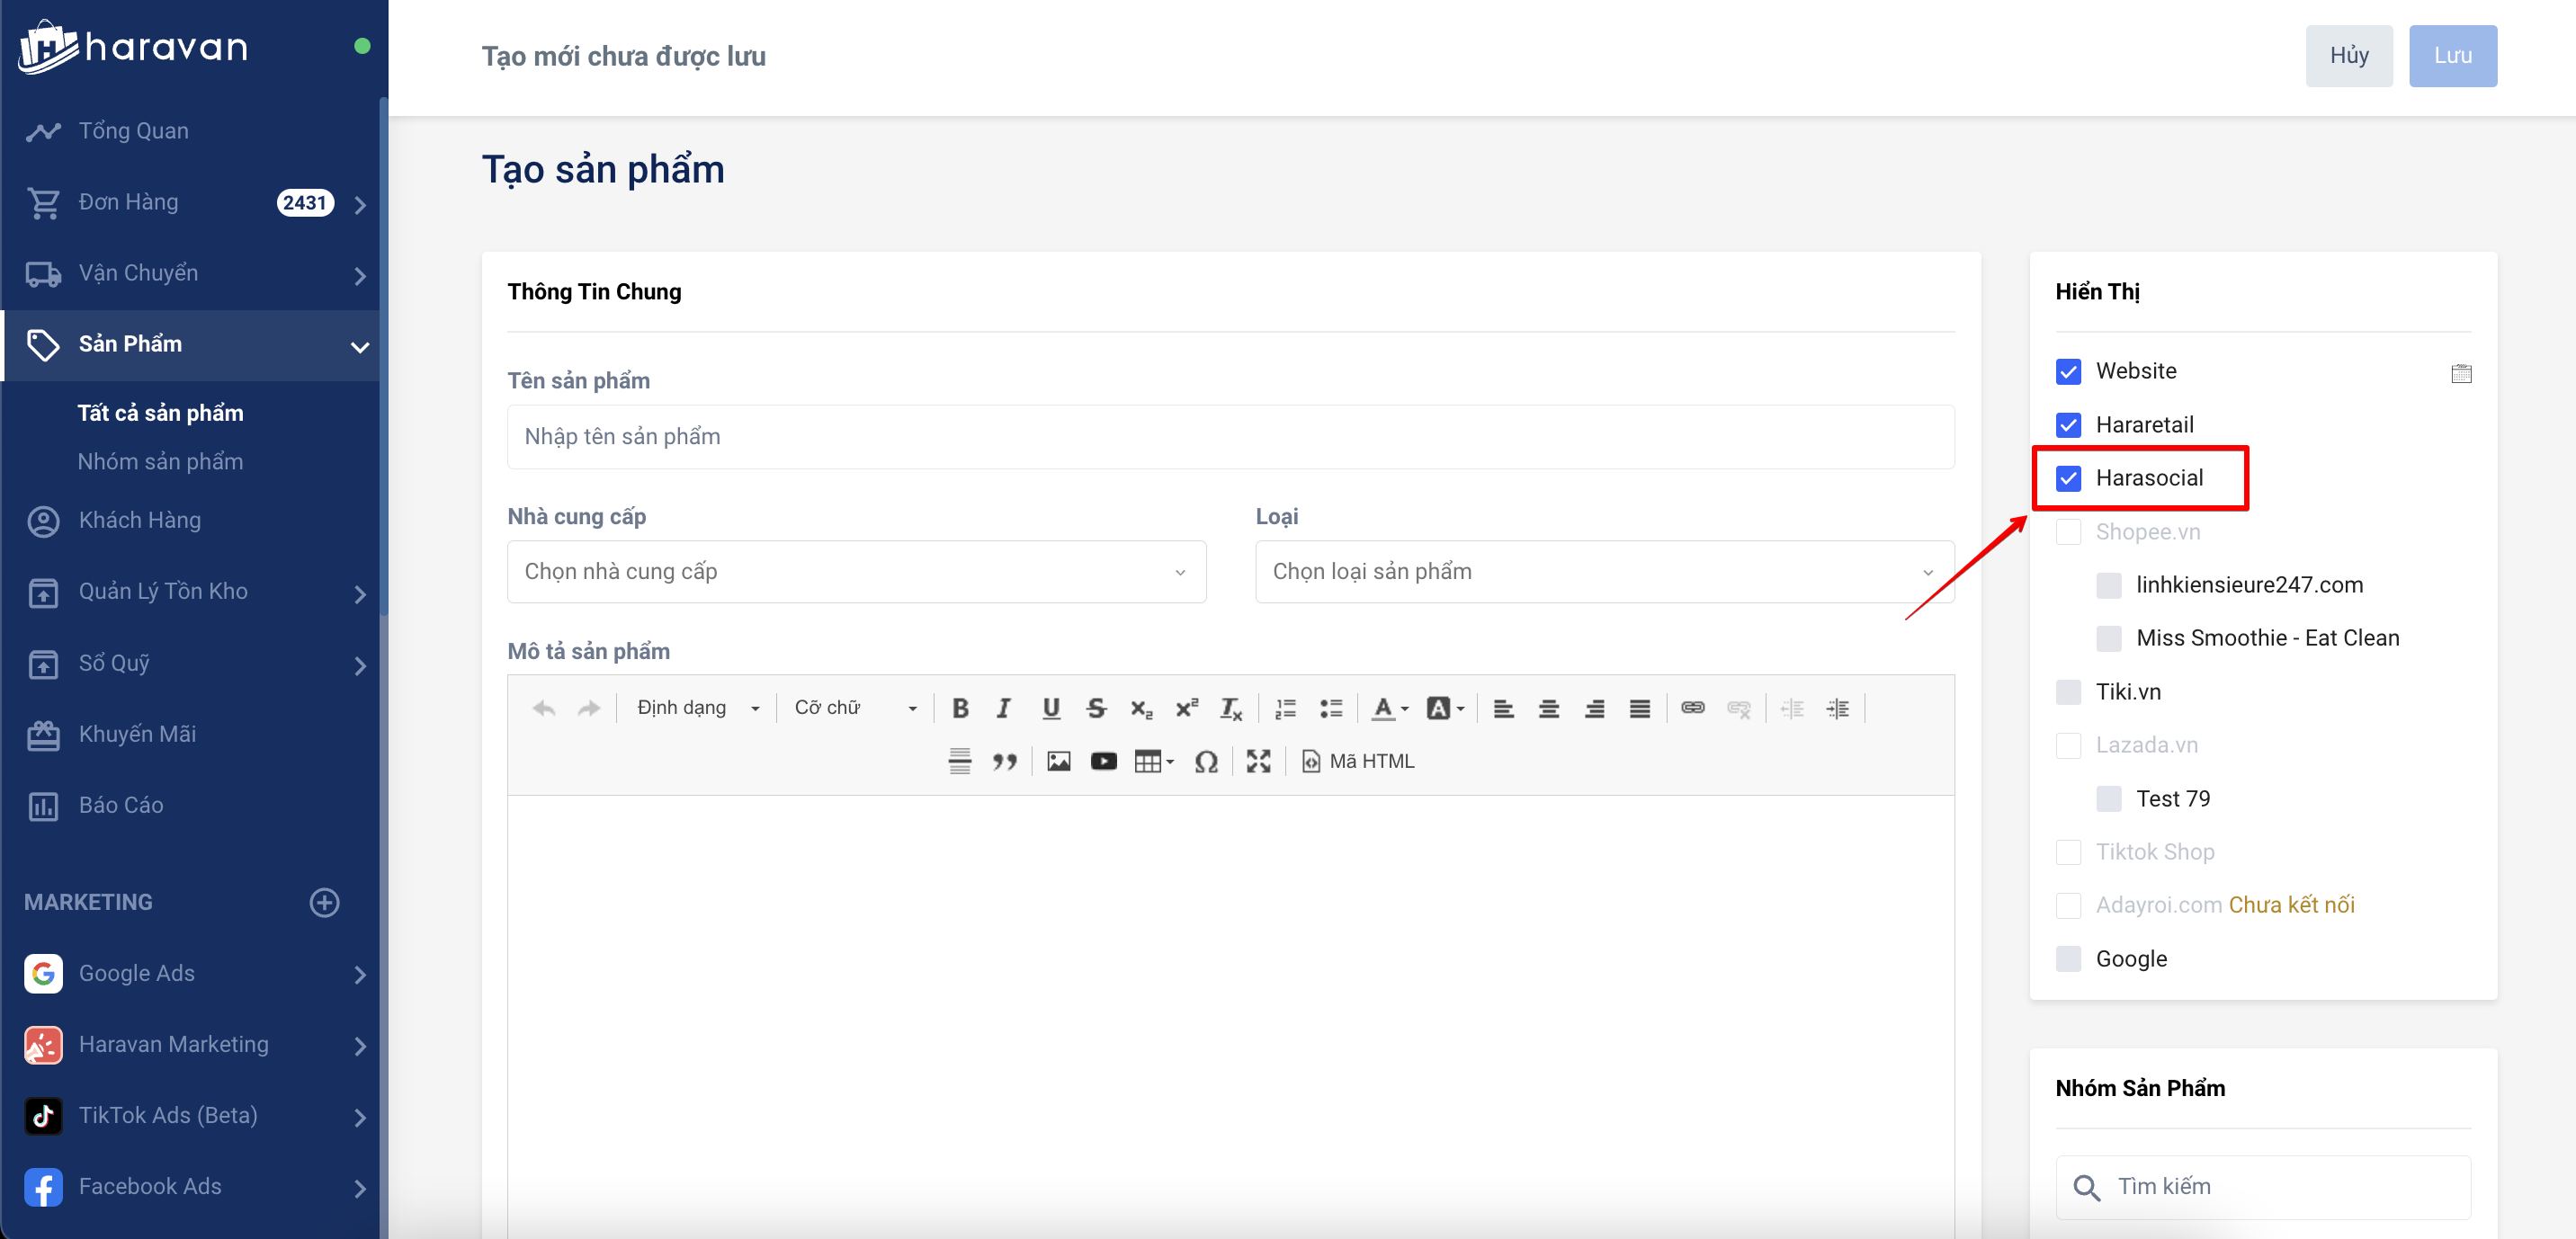Open the Định dạng format dropdown
Image resolution: width=2576 pixels, height=1239 pixels.
[x=697, y=708]
